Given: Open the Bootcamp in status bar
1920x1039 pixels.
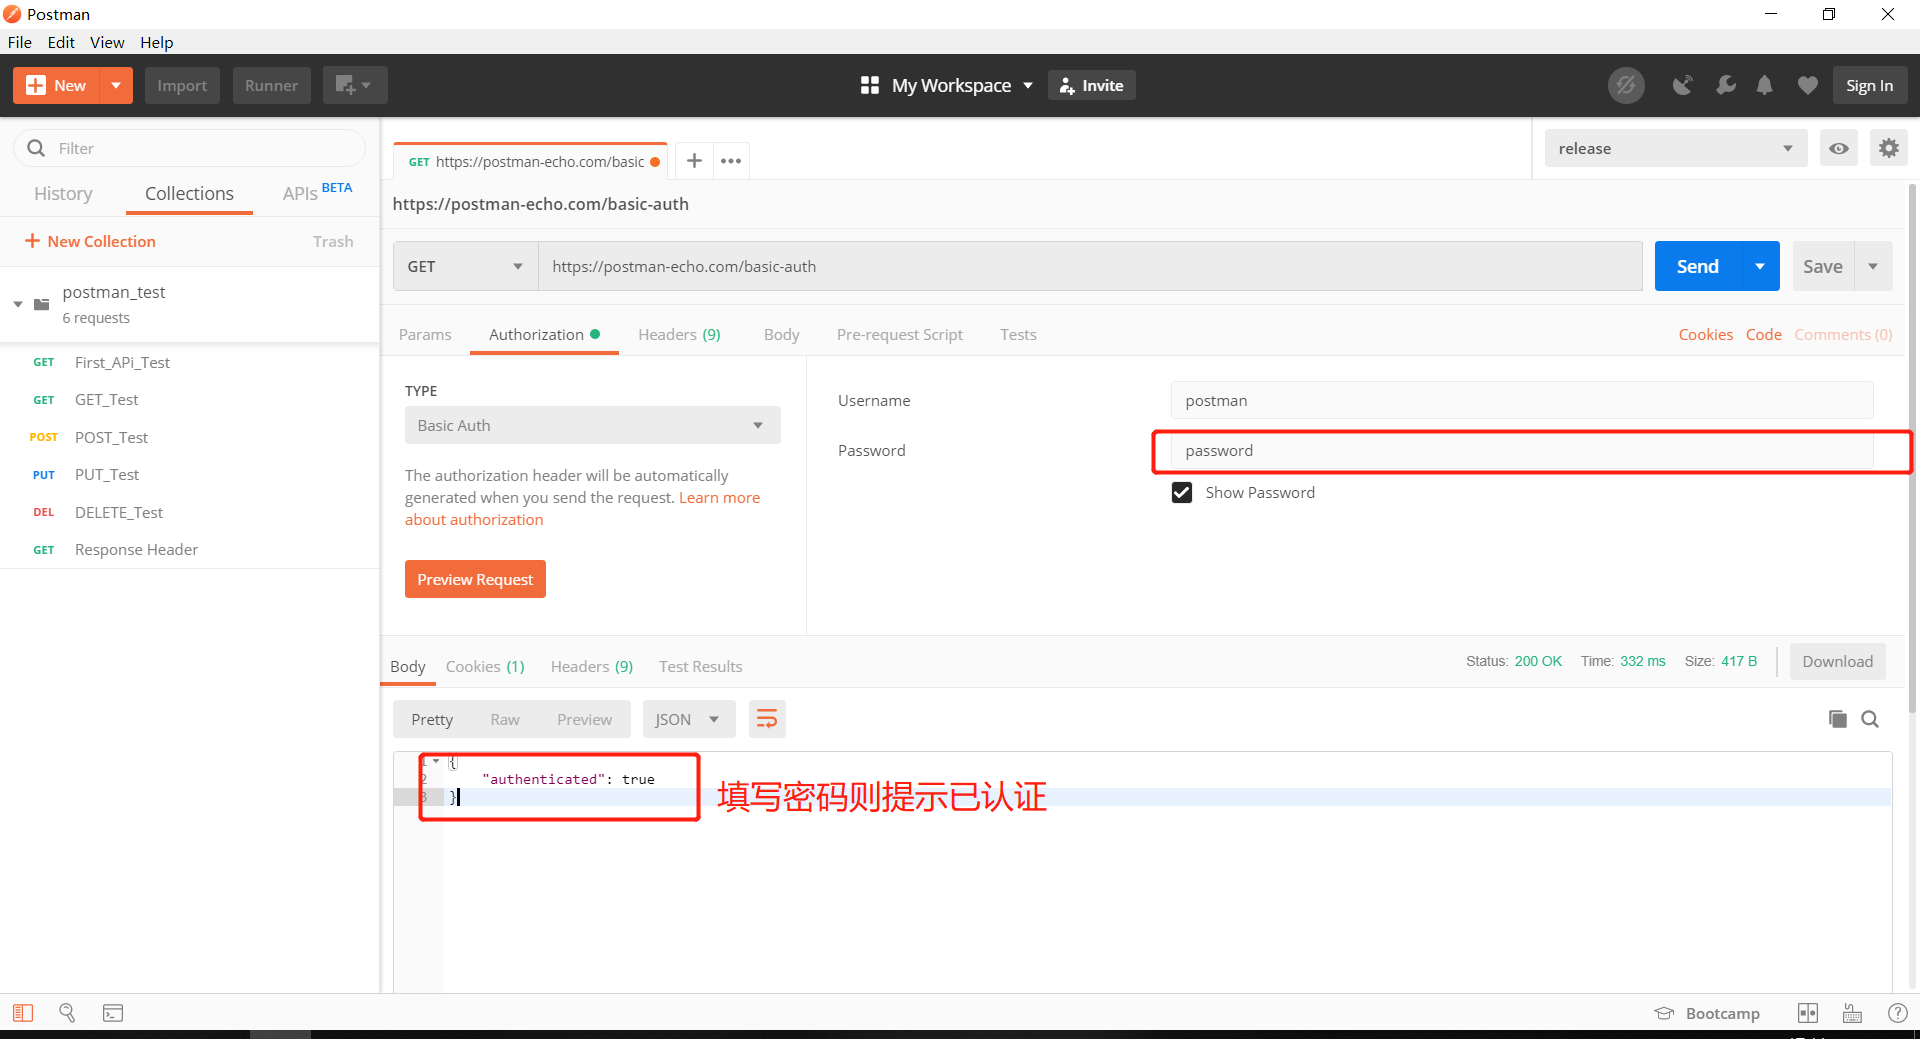Looking at the screenshot, I should 1708,1013.
